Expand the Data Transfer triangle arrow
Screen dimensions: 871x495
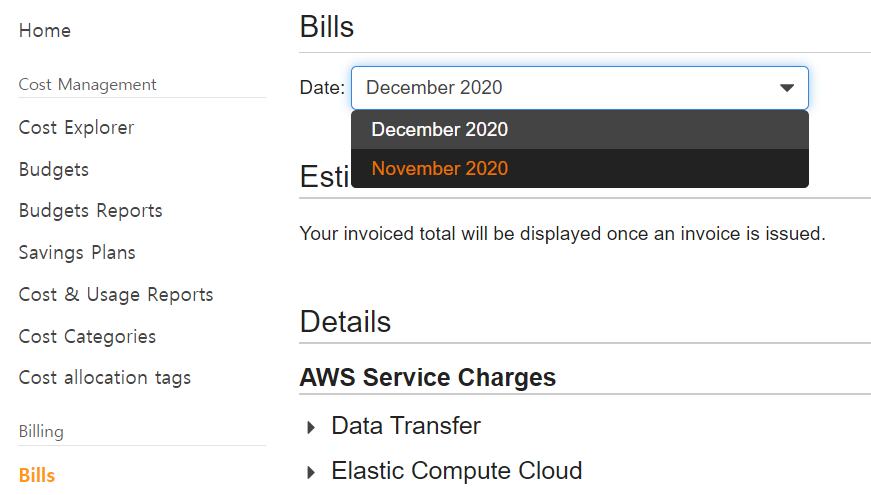coord(312,427)
